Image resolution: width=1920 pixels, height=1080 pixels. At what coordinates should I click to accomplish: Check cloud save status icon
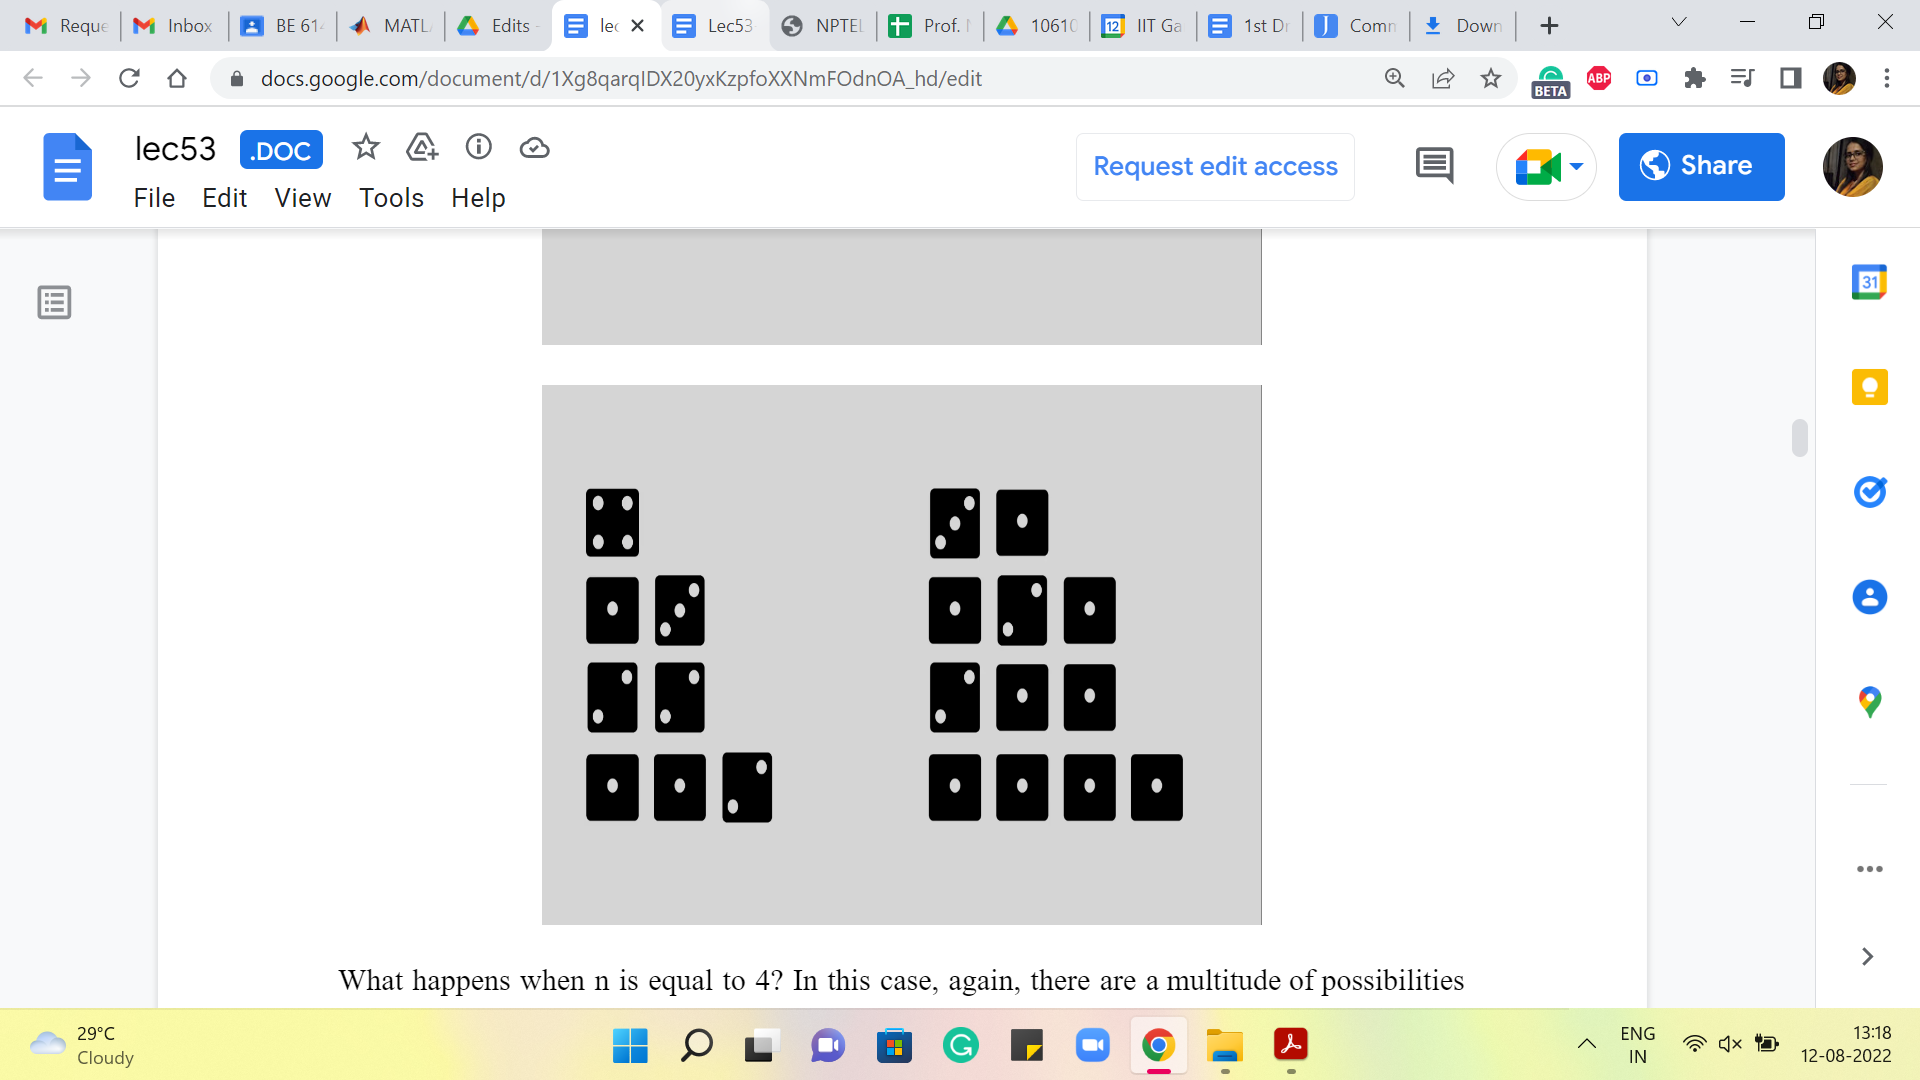535,148
